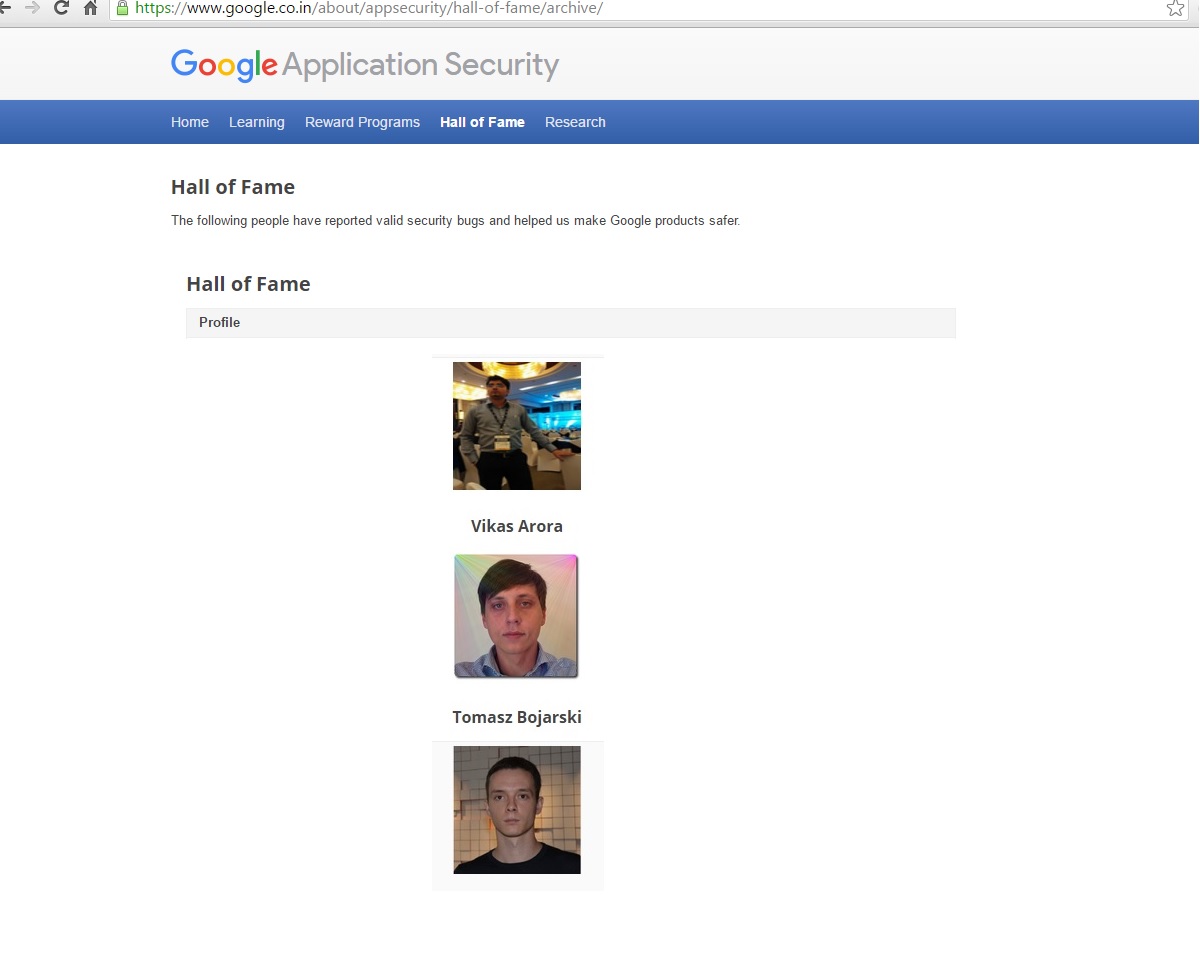This screenshot has height=970, width=1200.
Task: Click the Application Security title text
Action: (x=421, y=66)
